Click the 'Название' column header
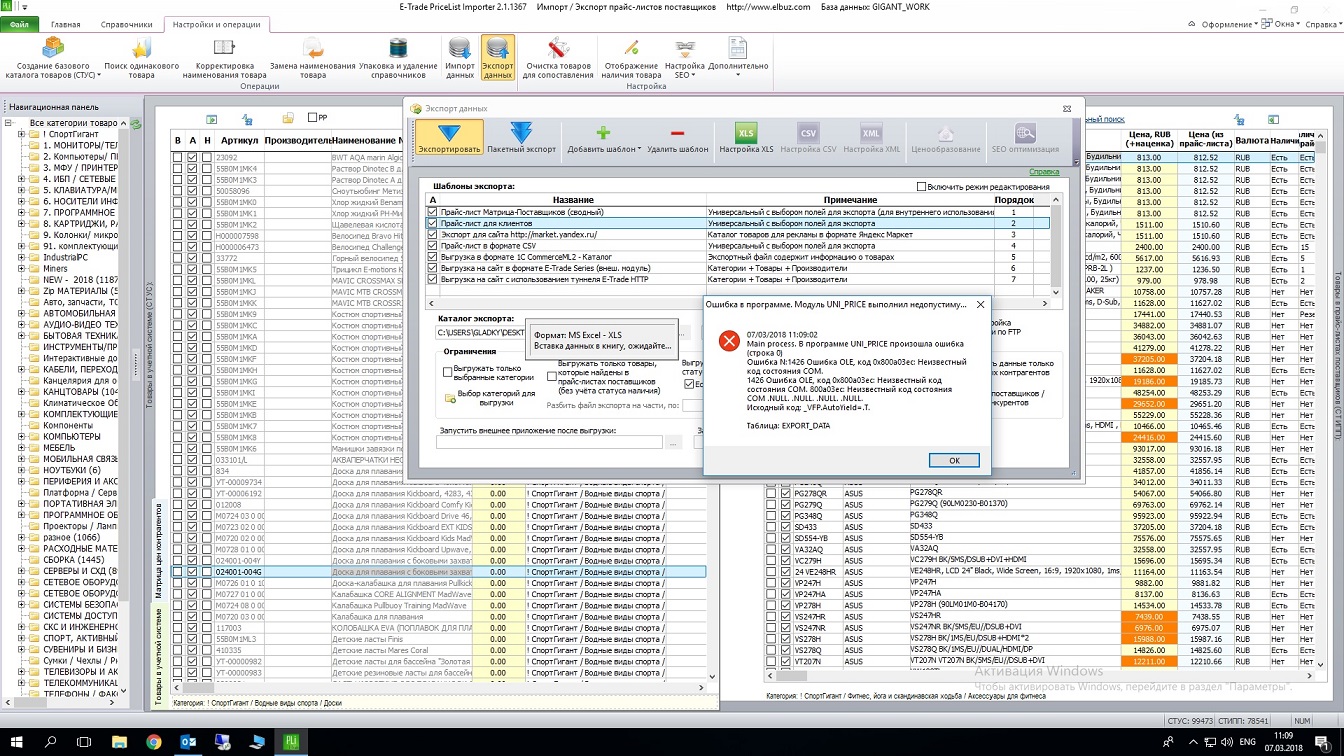 [572, 200]
